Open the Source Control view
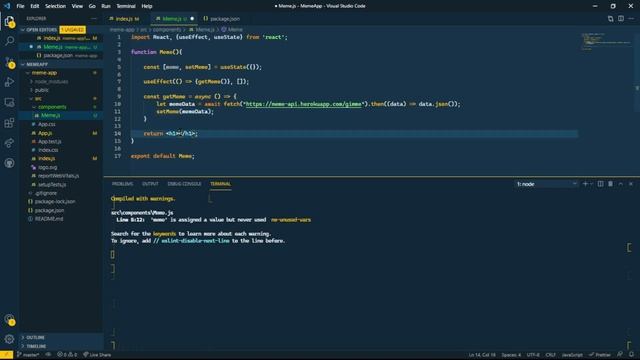 pyautogui.click(x=9, y=62)
